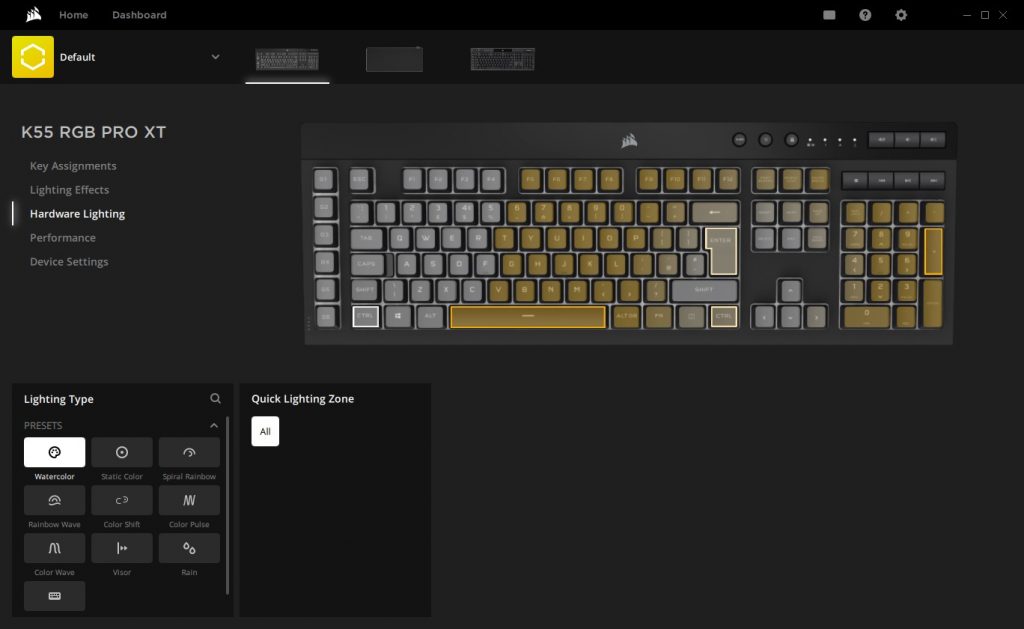Image resolution: width=1024 pixels, height=629 pixels.
Task: Click the play/pause media key on keyboard preview
Action: coord(908,180)
